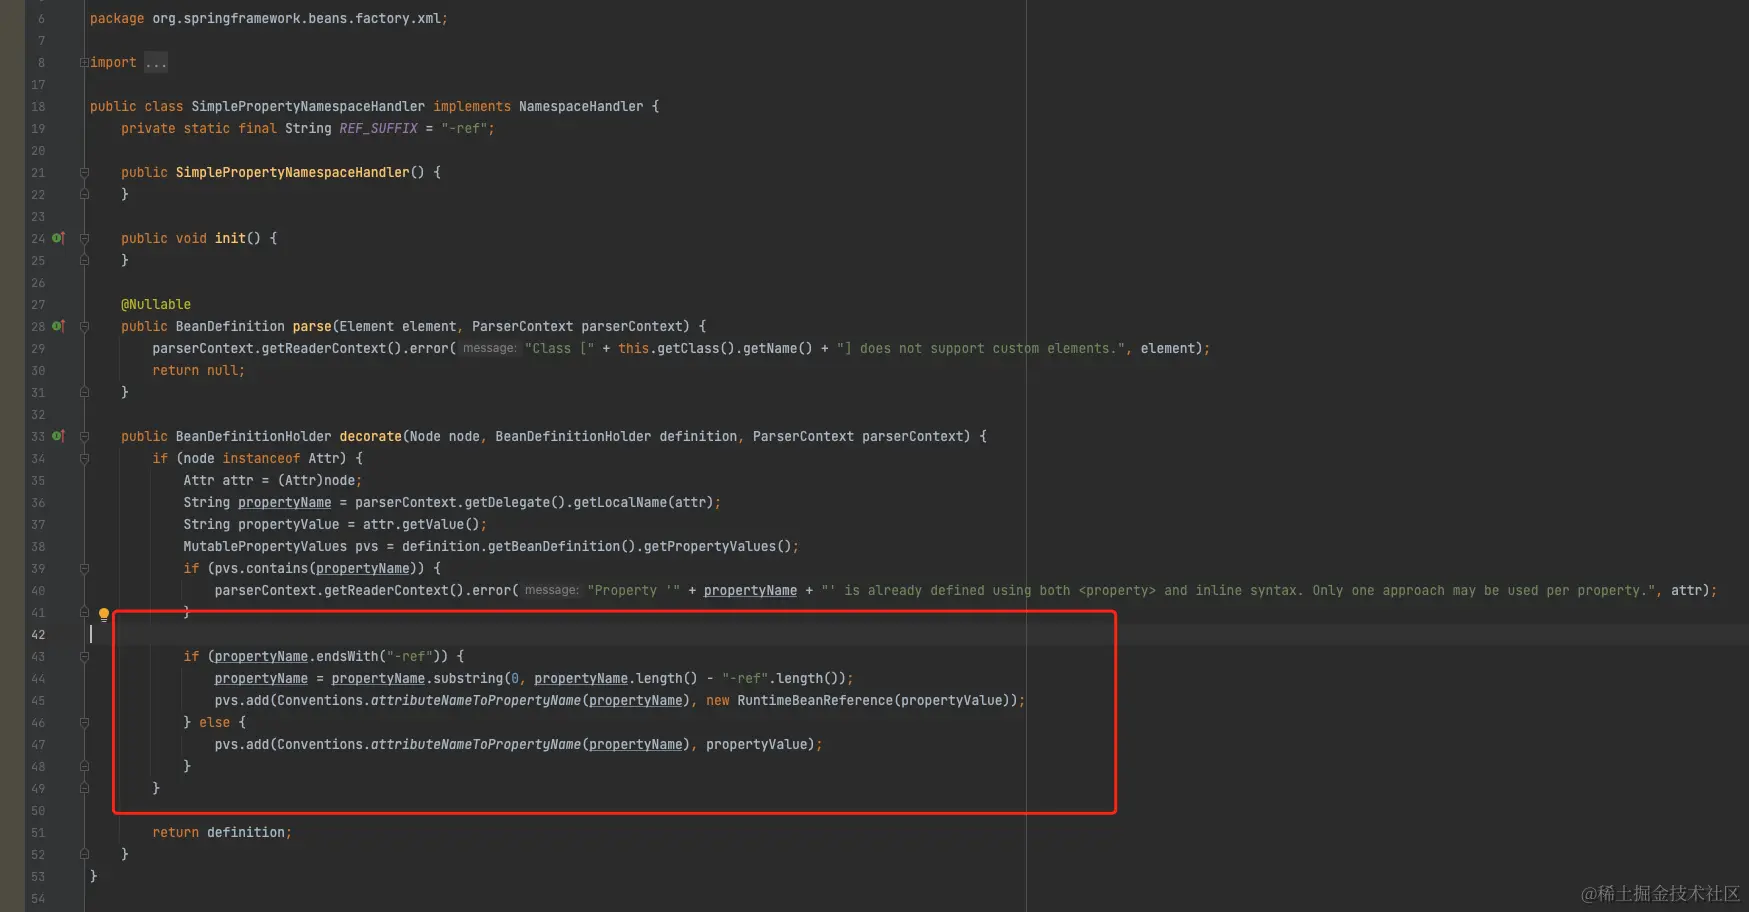Collapse the 'if (node instanceof Attr)' block fold

click(x=84, y=458)
